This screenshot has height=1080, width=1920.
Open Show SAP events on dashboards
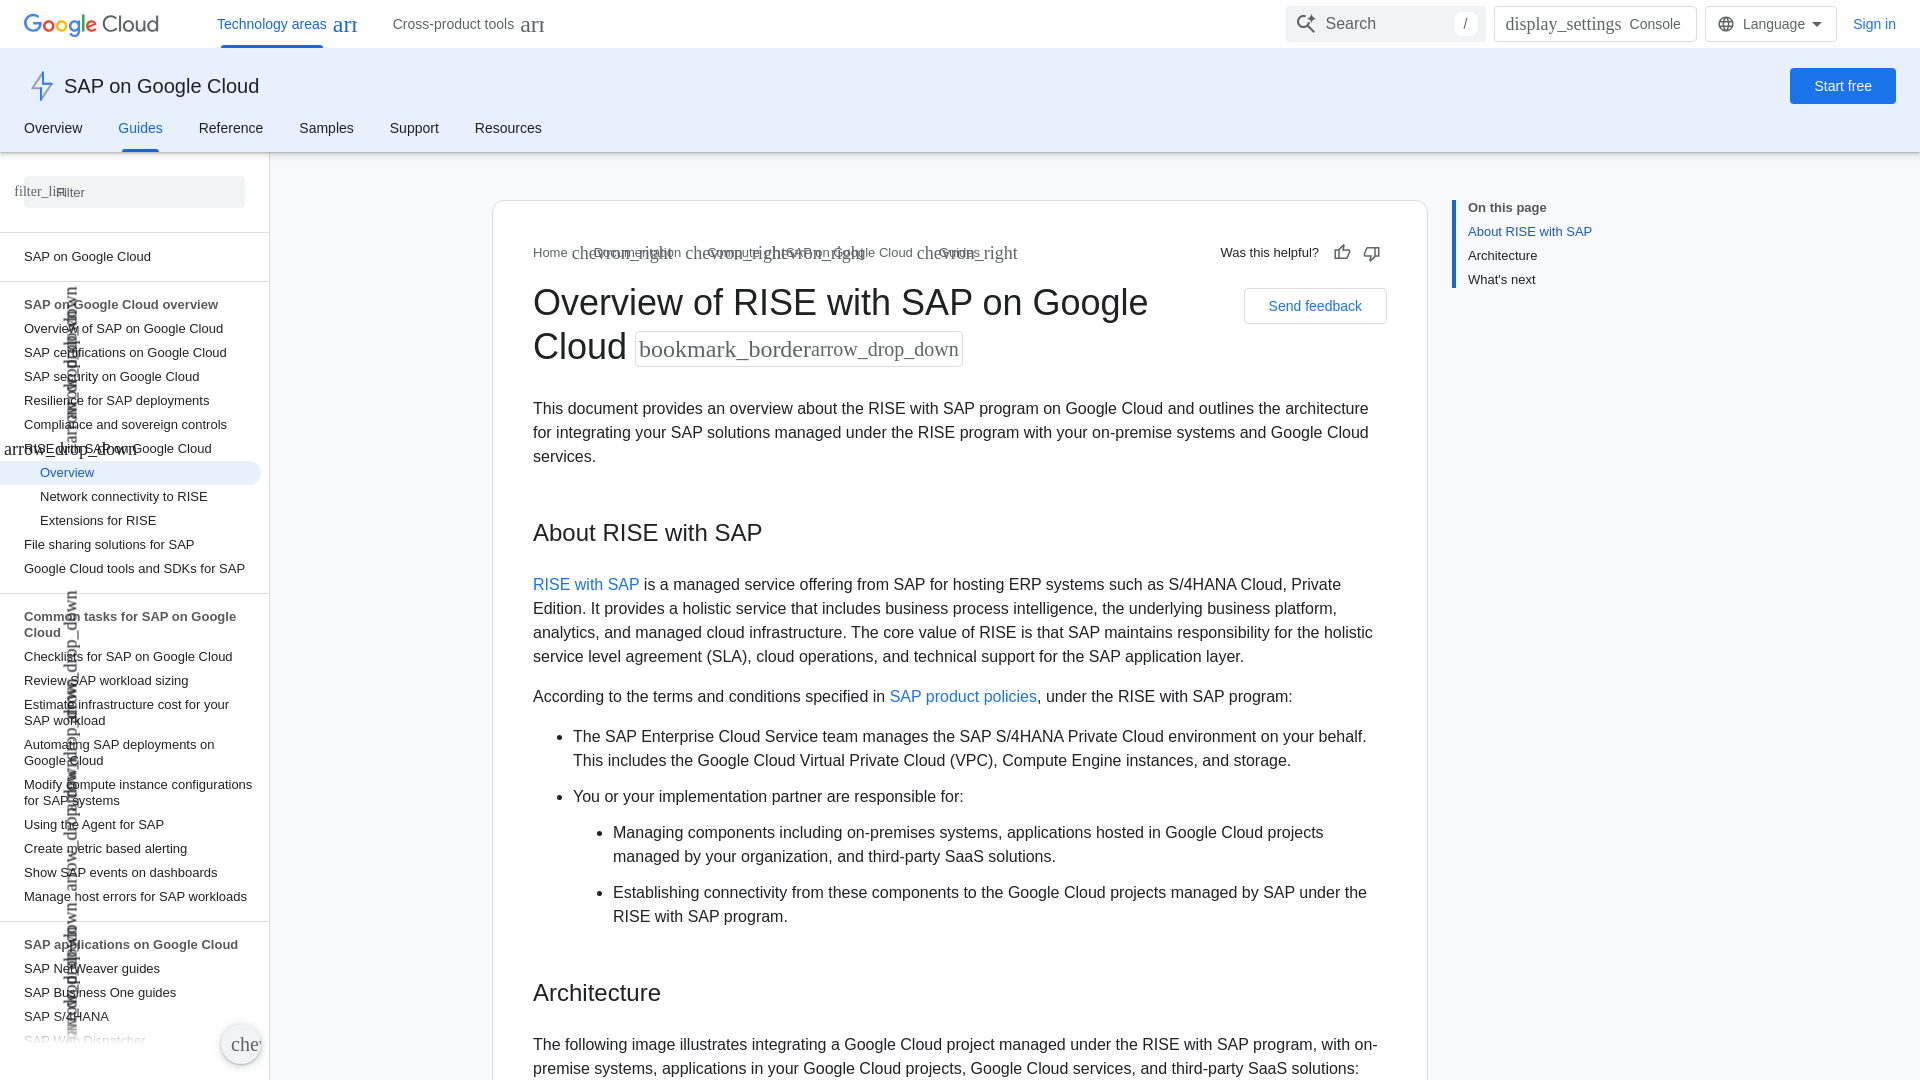click(x=120, y=873)
